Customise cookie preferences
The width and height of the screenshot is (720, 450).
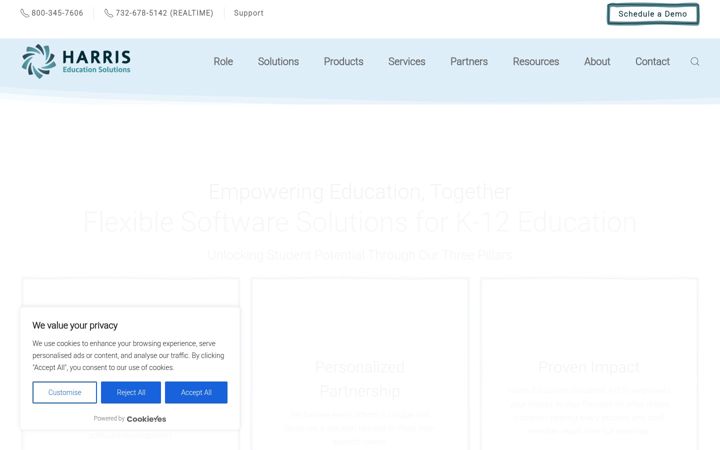click(64, 393)
